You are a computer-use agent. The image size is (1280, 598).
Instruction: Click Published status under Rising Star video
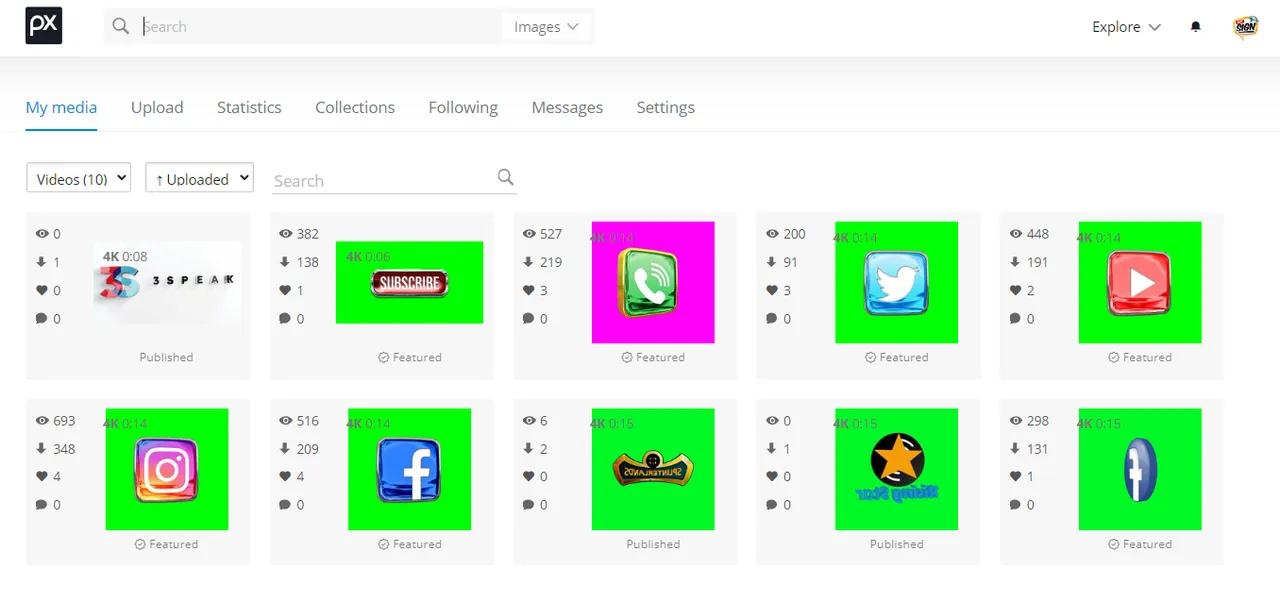[x=896, y=544]
